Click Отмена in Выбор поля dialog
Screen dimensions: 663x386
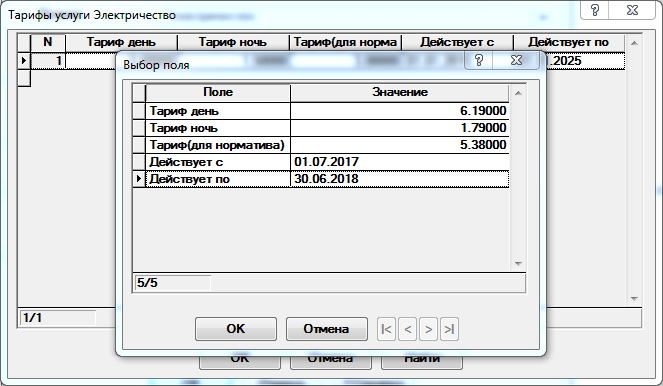coord(326,329)
